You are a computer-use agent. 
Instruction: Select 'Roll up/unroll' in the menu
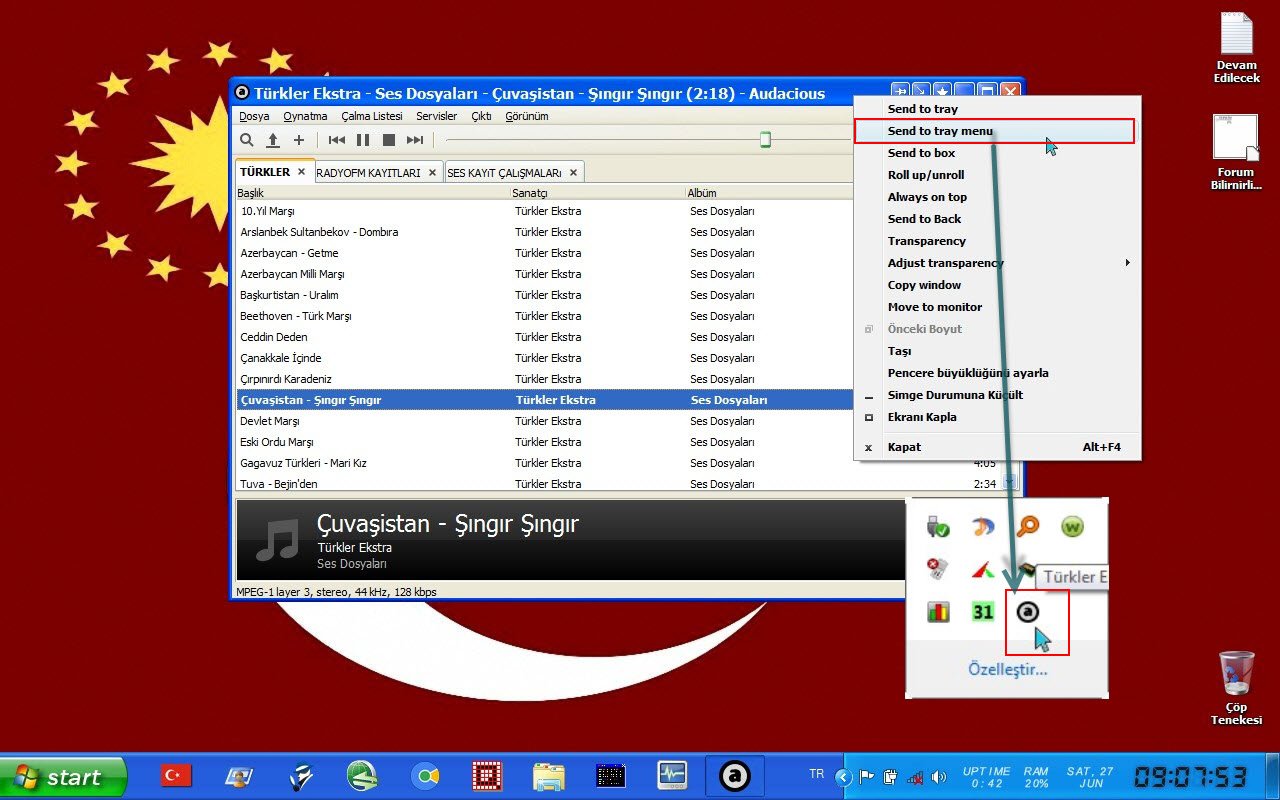coord(997,175)
